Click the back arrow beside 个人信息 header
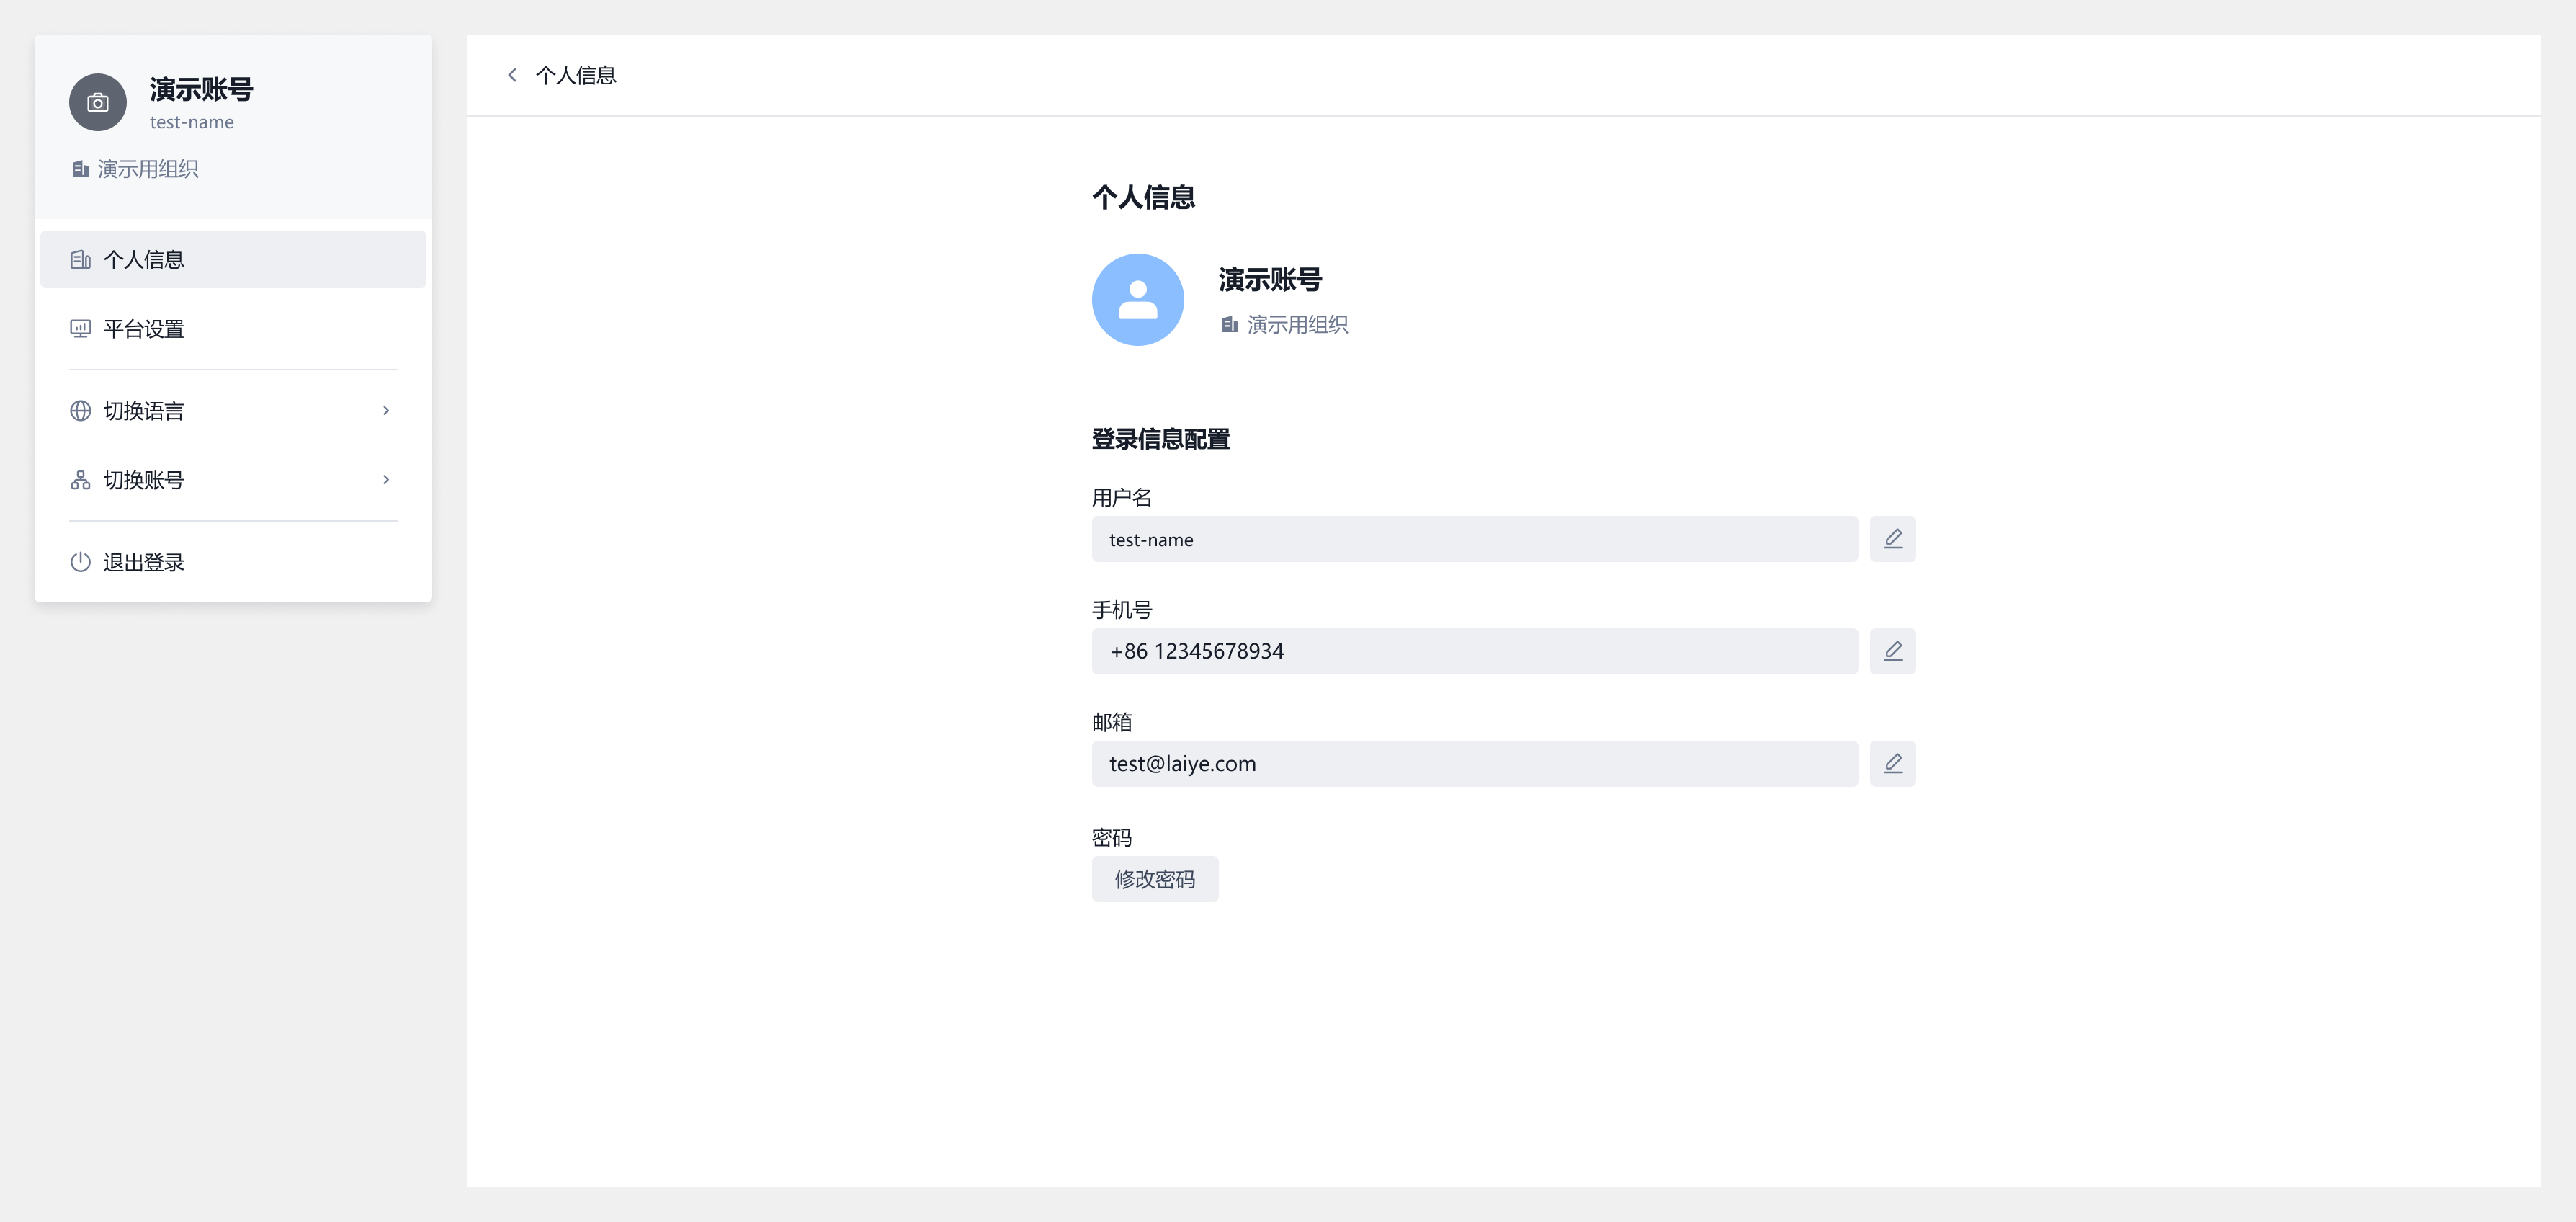The image size is (2576, 1222). (x=512, y=75)
